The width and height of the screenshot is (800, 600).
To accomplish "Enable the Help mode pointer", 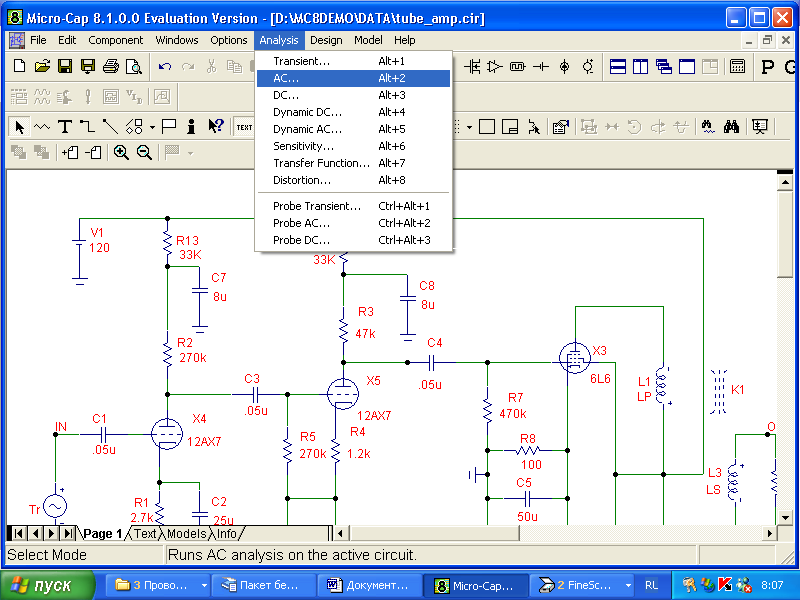I will coord(216,127).
